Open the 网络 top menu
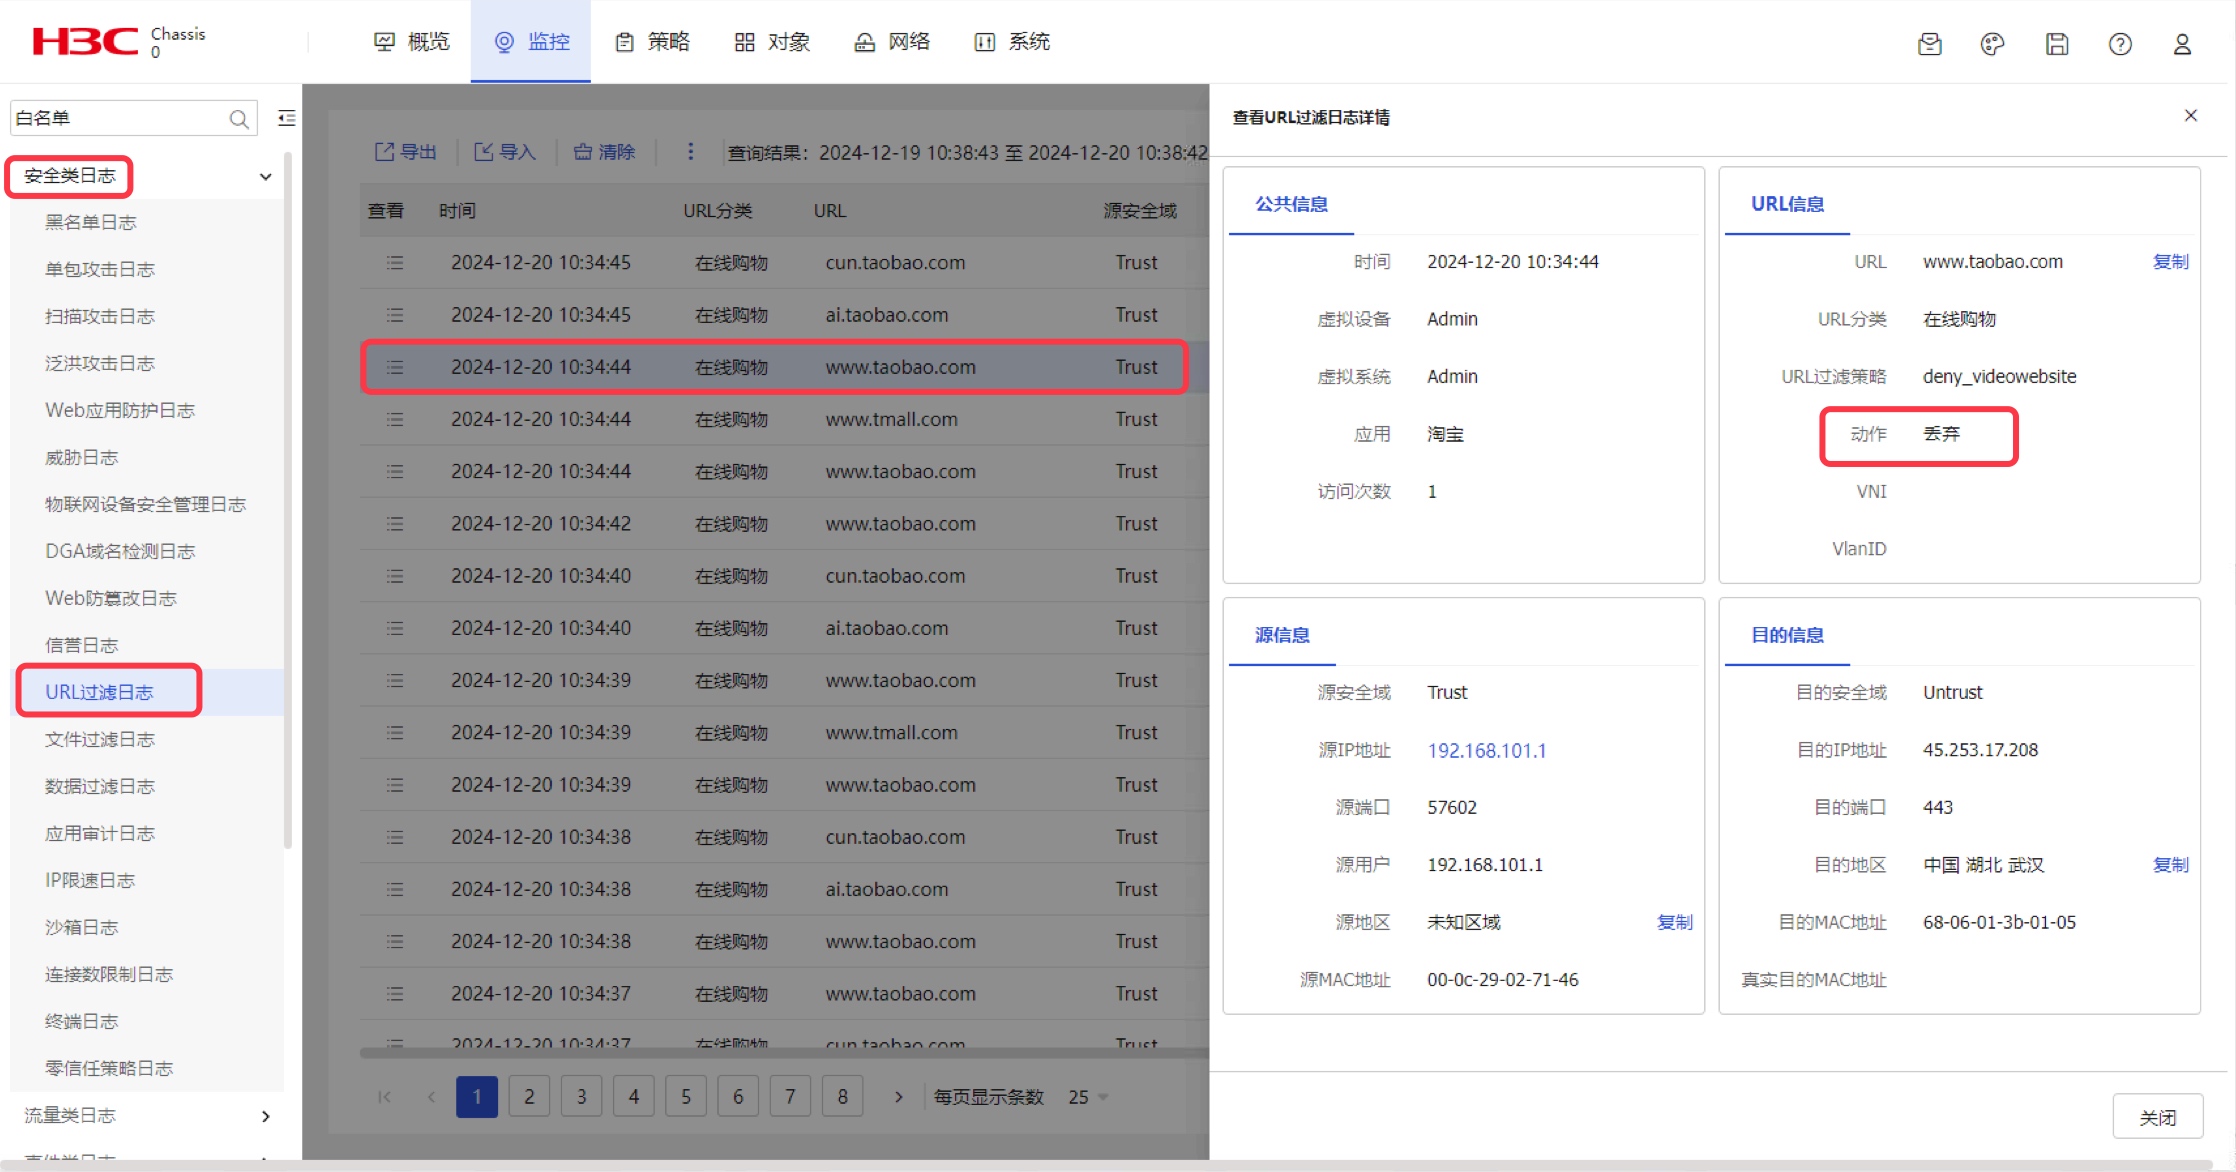Viewport: 2236px width, 1172px height. click(892, 42)
